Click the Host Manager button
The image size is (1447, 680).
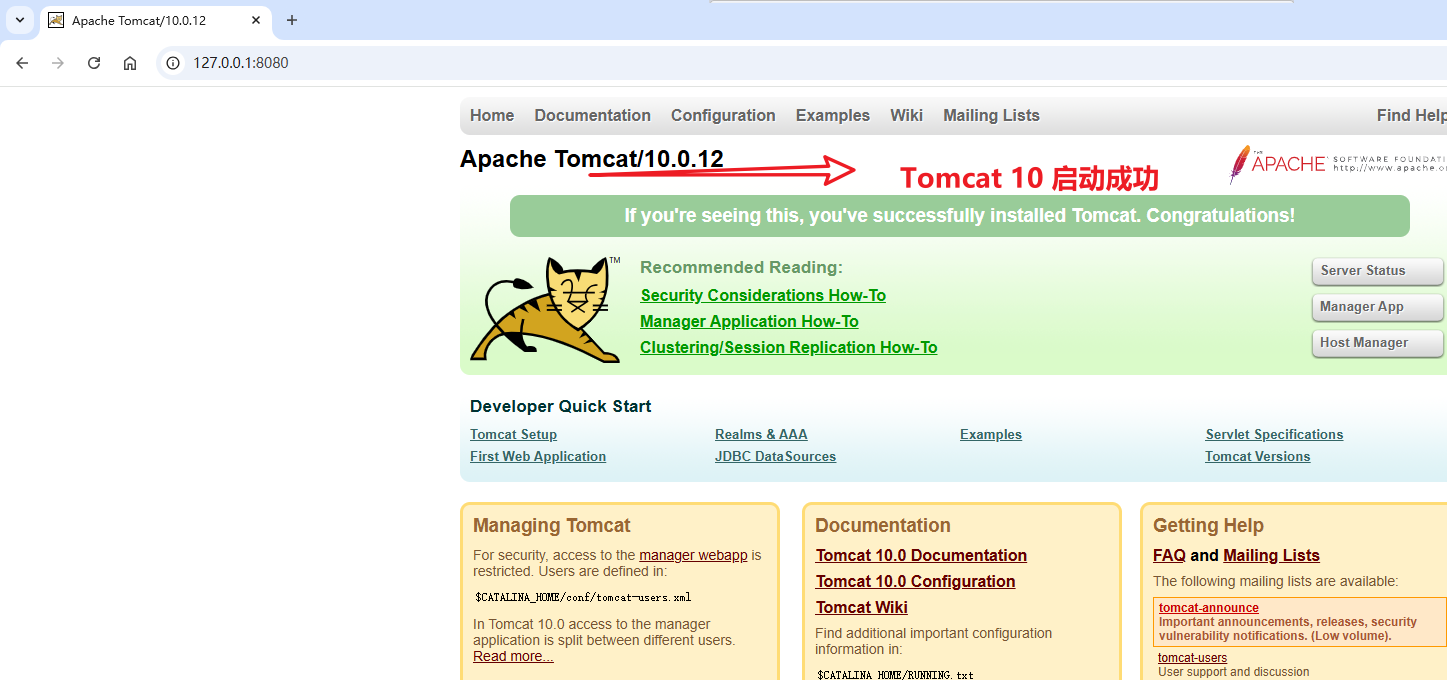pos(1377,343)
